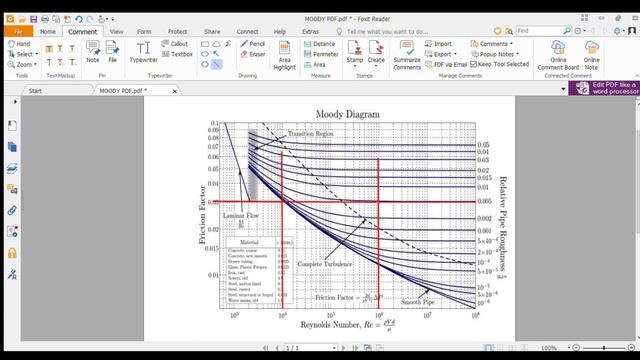
Task: Choose the Eraser tool
Action: [x=253, y=54]
